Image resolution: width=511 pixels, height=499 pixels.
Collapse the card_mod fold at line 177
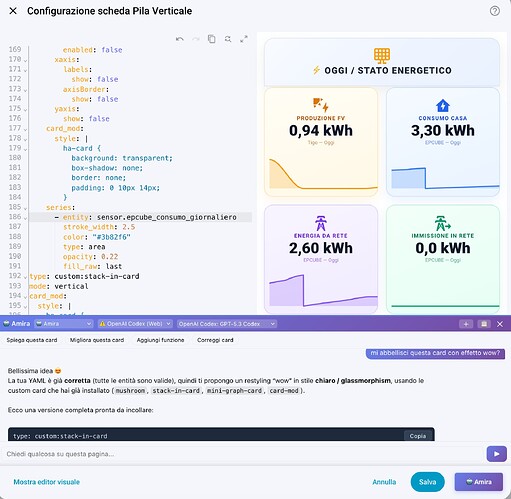click(x=25, y=129)
